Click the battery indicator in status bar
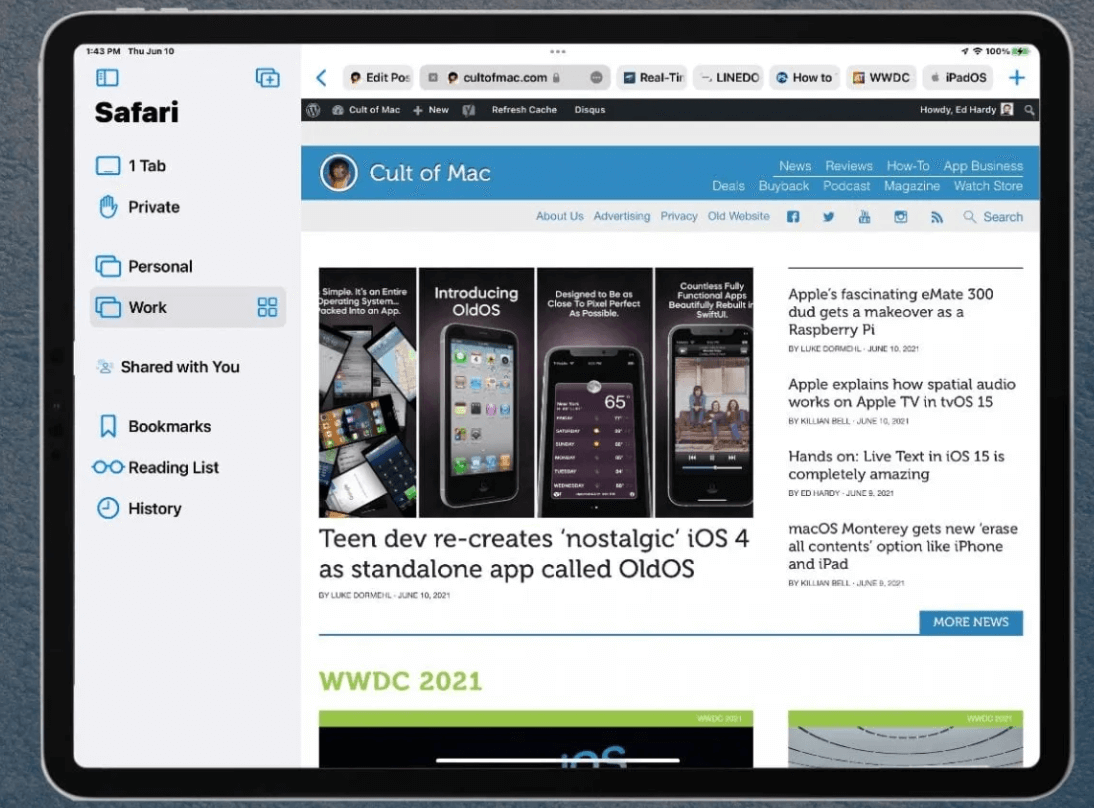The image size is (1094, 808). click(1020, 51)
